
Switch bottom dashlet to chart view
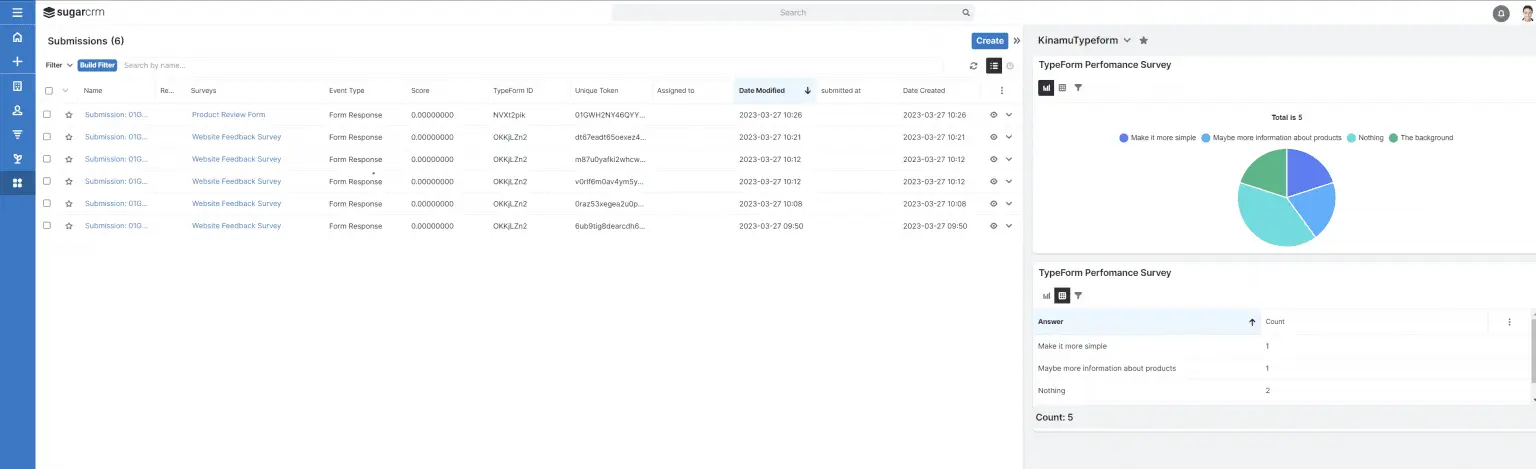1046,296
